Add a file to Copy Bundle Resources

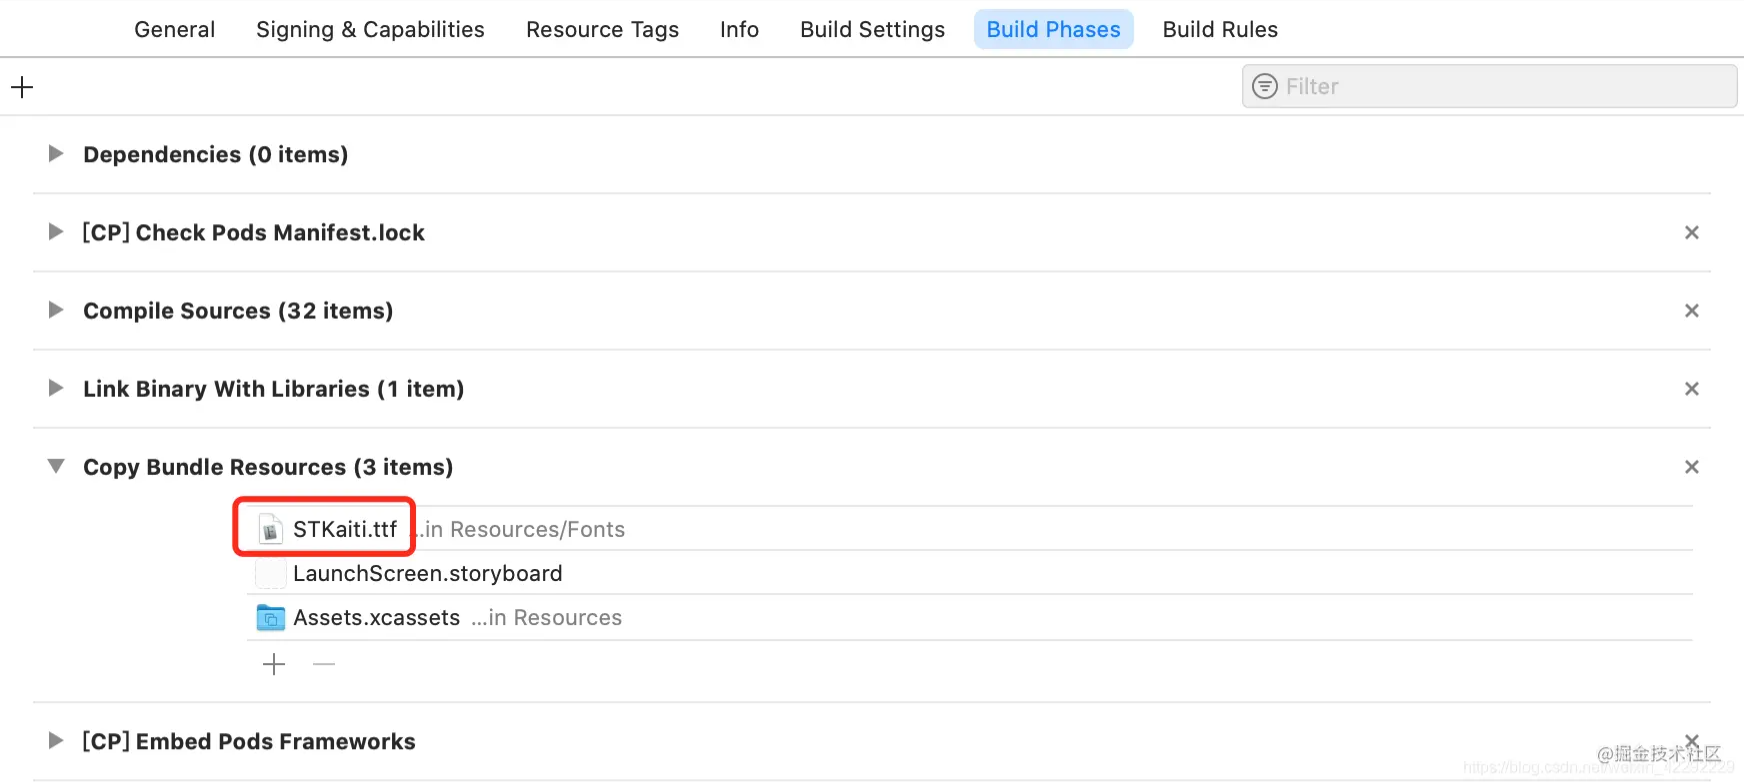pos(274,665)
